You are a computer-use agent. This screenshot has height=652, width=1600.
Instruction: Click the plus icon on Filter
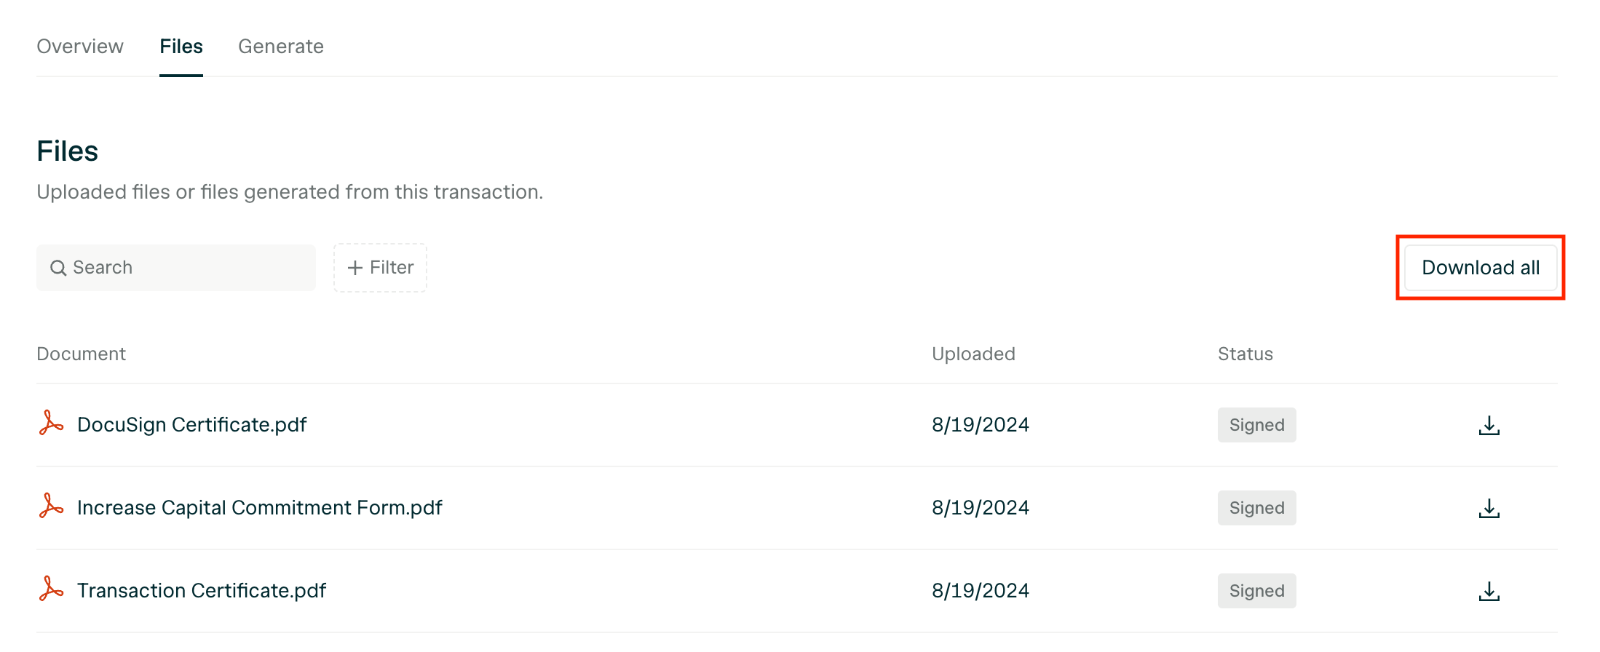tap(355, 268)
